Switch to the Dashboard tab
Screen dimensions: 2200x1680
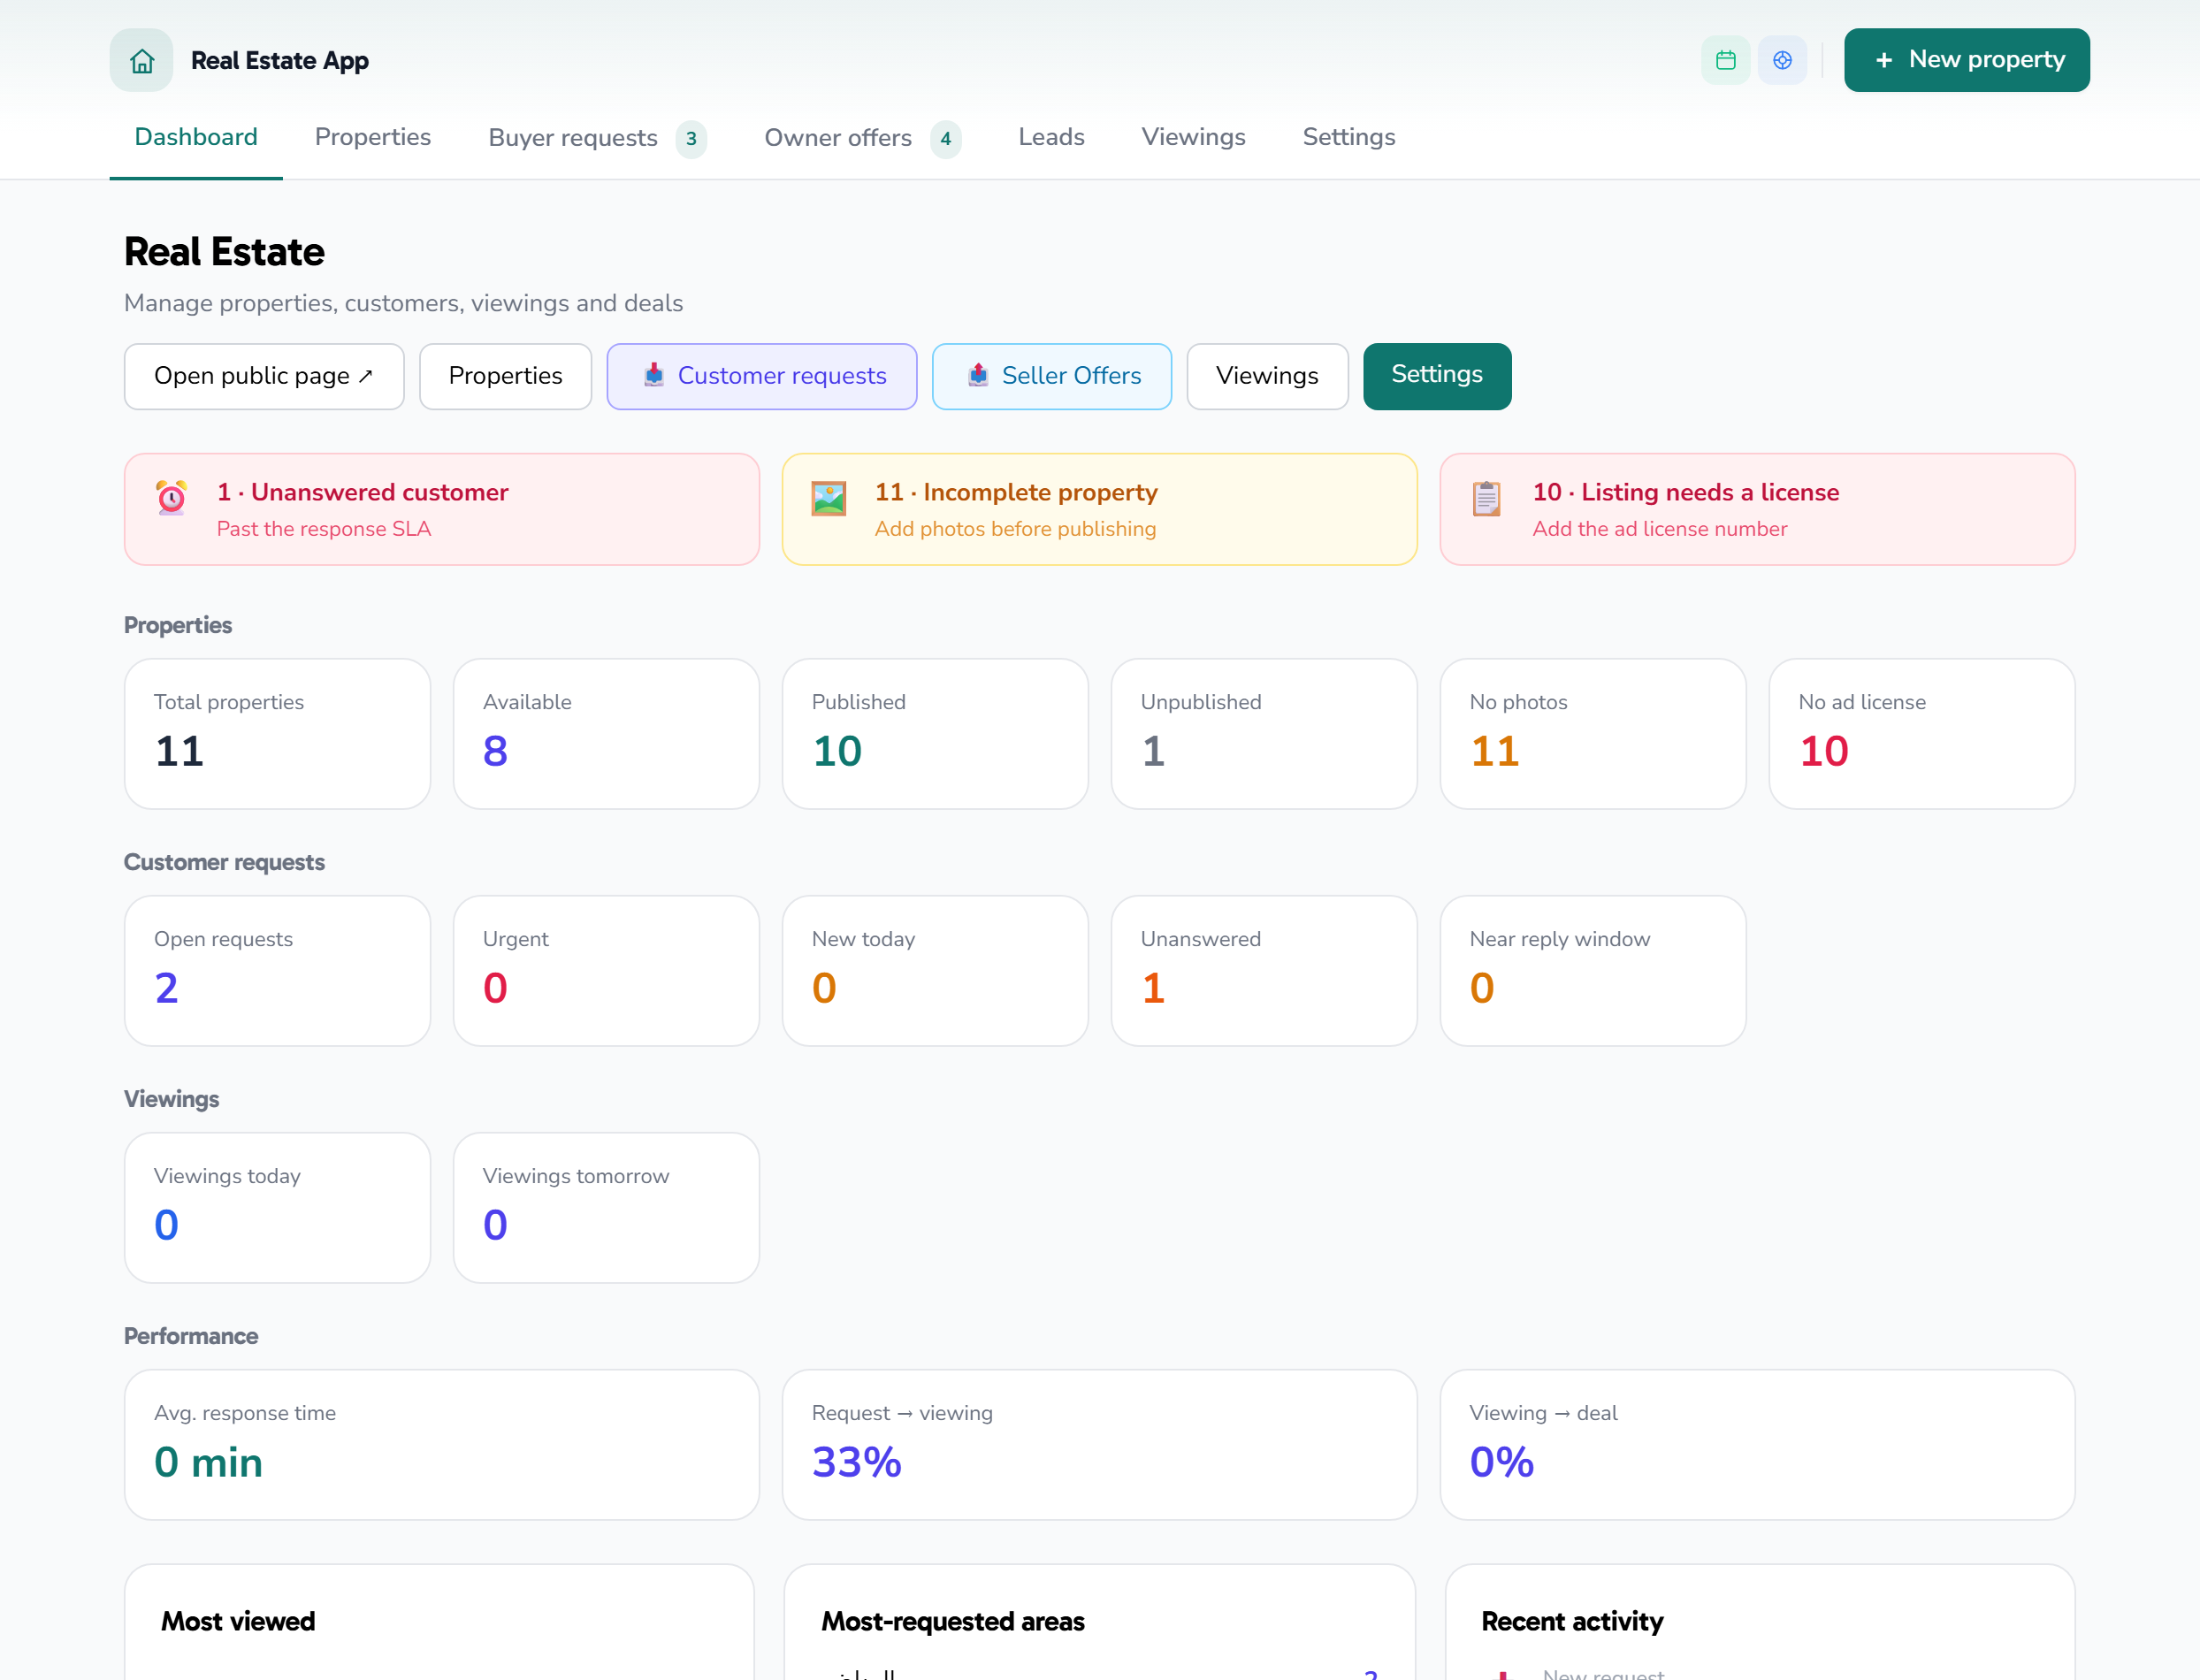(x=196, y=137)
